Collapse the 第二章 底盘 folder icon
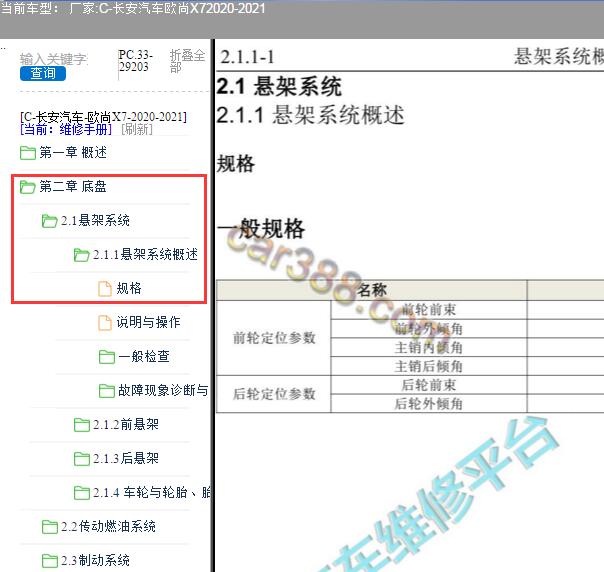Screen dimensions: 604x572 [x=28, y=187]
